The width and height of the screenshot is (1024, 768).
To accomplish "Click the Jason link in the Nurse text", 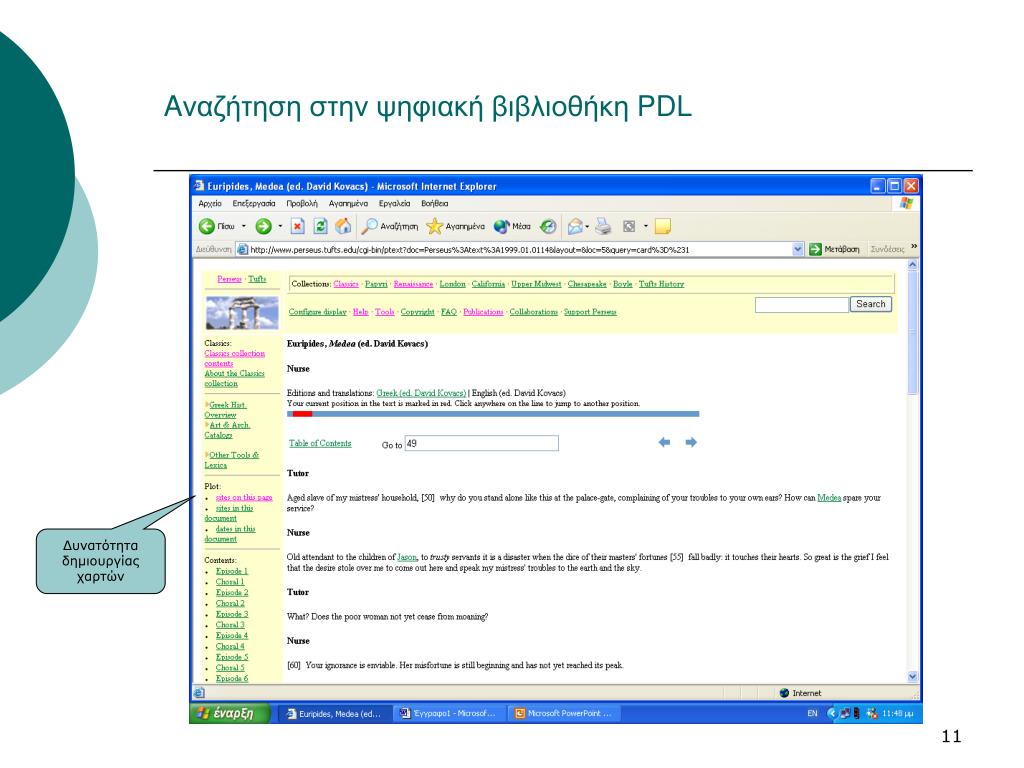I will pyautogui.click(x=407, y=557).
